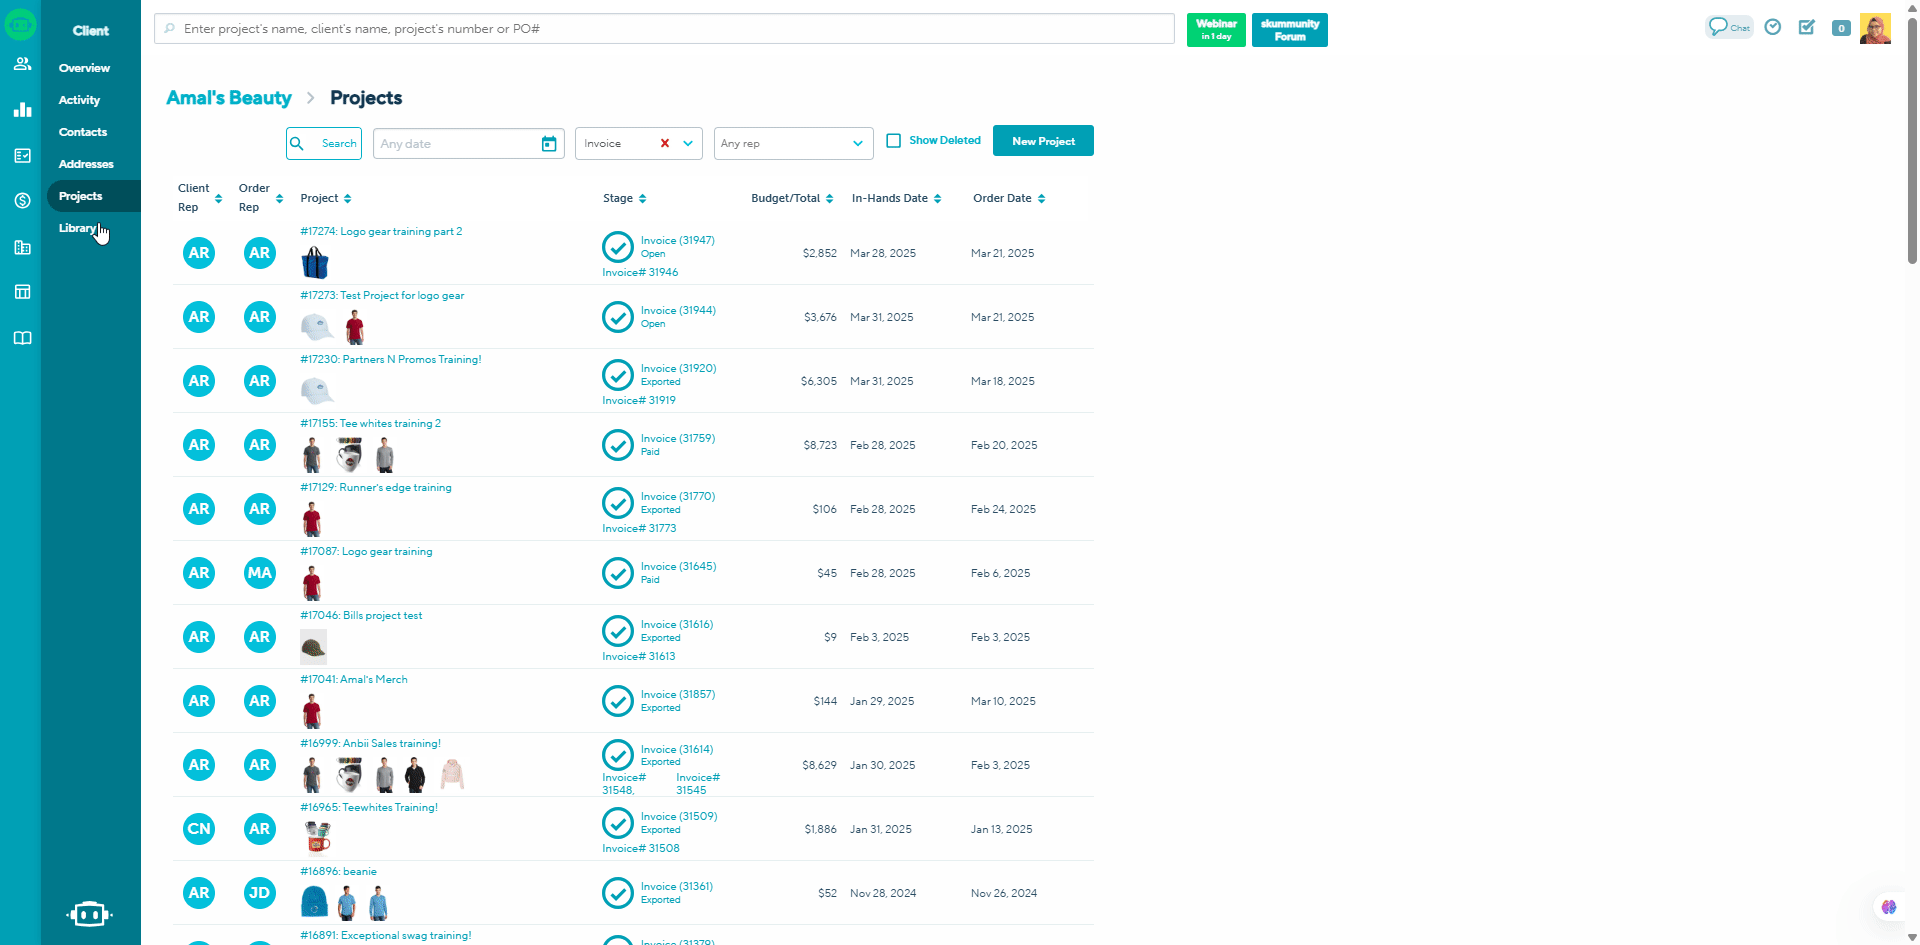Open the user profile avatar
Screen dimensions: 1920x945
coord(1875,28)
